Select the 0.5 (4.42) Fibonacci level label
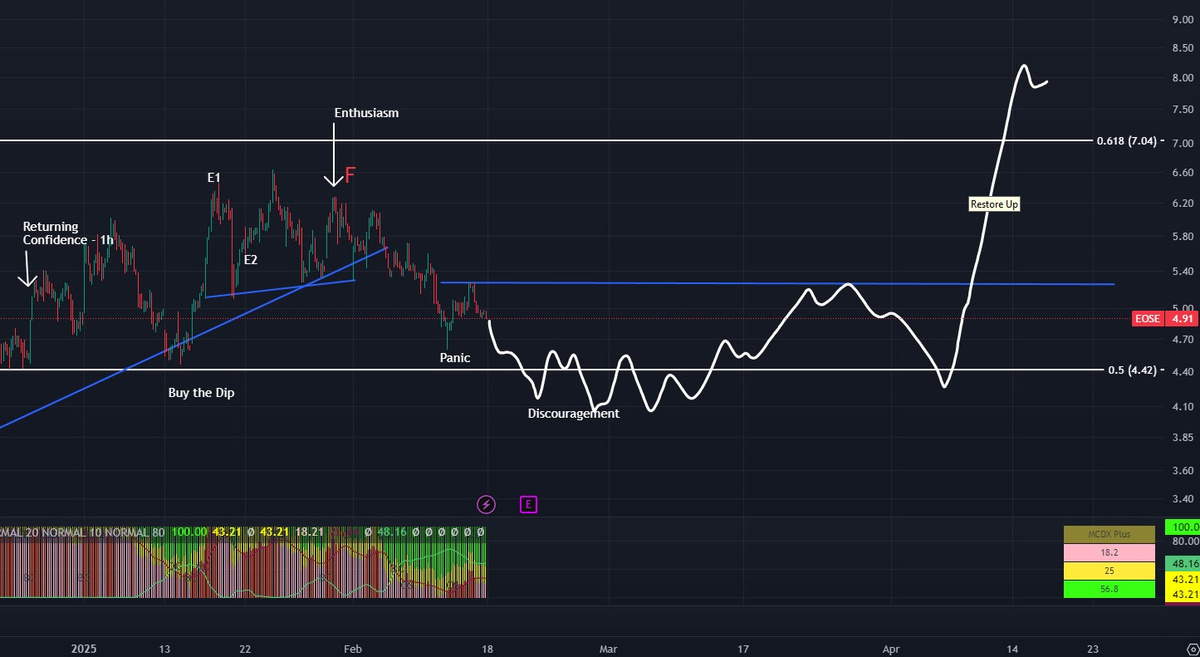The height and width of the screenshot is (657, 1200). click(x=1134, y=370)
